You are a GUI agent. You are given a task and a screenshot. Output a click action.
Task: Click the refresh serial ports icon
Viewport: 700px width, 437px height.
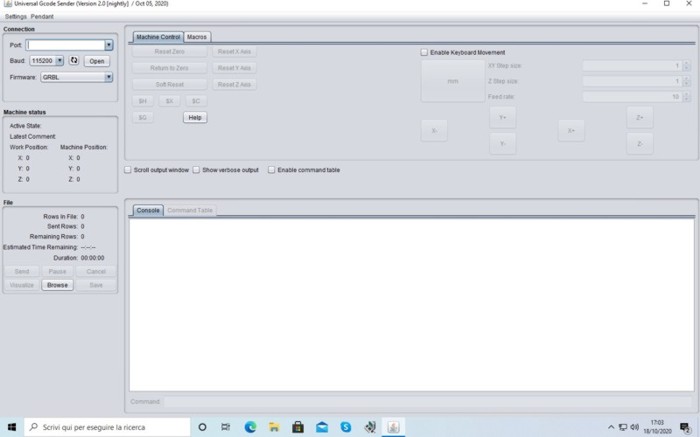(x=74, y=61)
